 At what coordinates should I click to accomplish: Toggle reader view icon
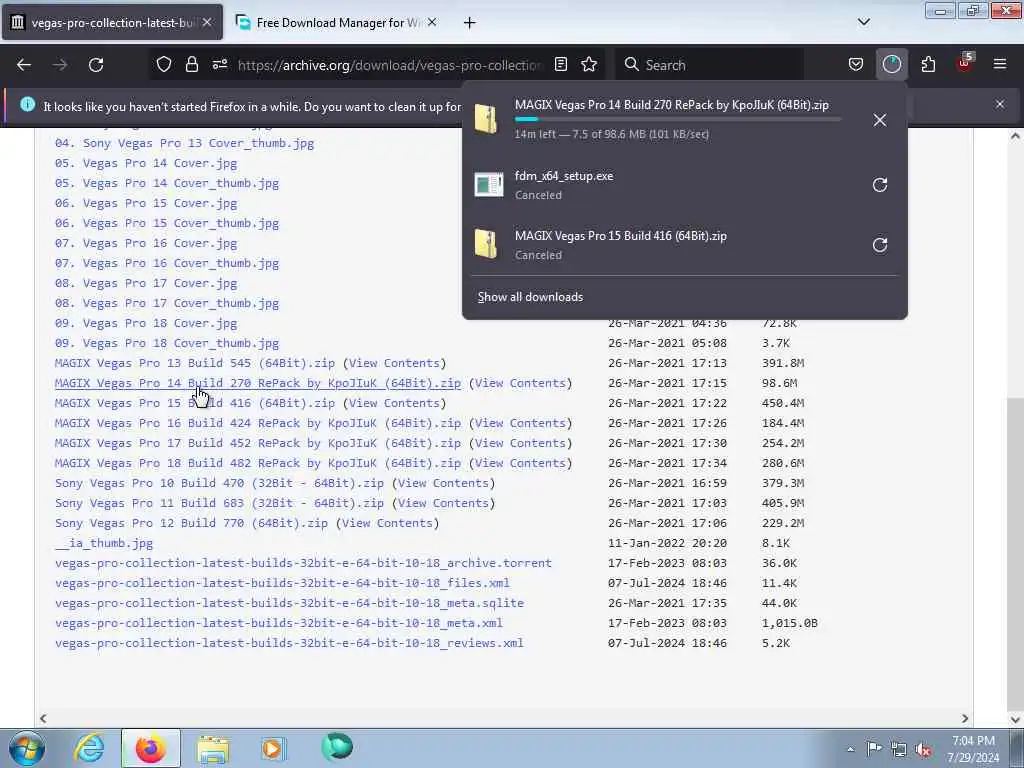click(561, 65)
